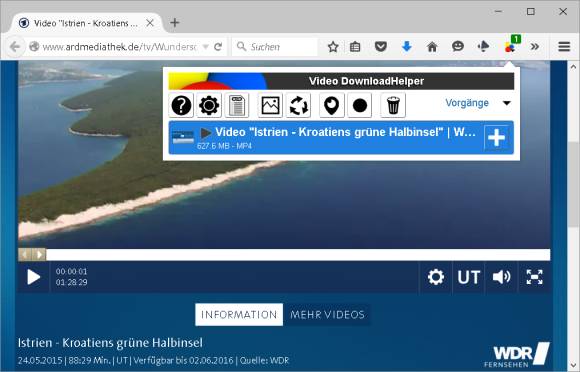Open the URL bar history dropdown arrow
The height and width of the screenshot is (372, 580).
pos(206,47)
